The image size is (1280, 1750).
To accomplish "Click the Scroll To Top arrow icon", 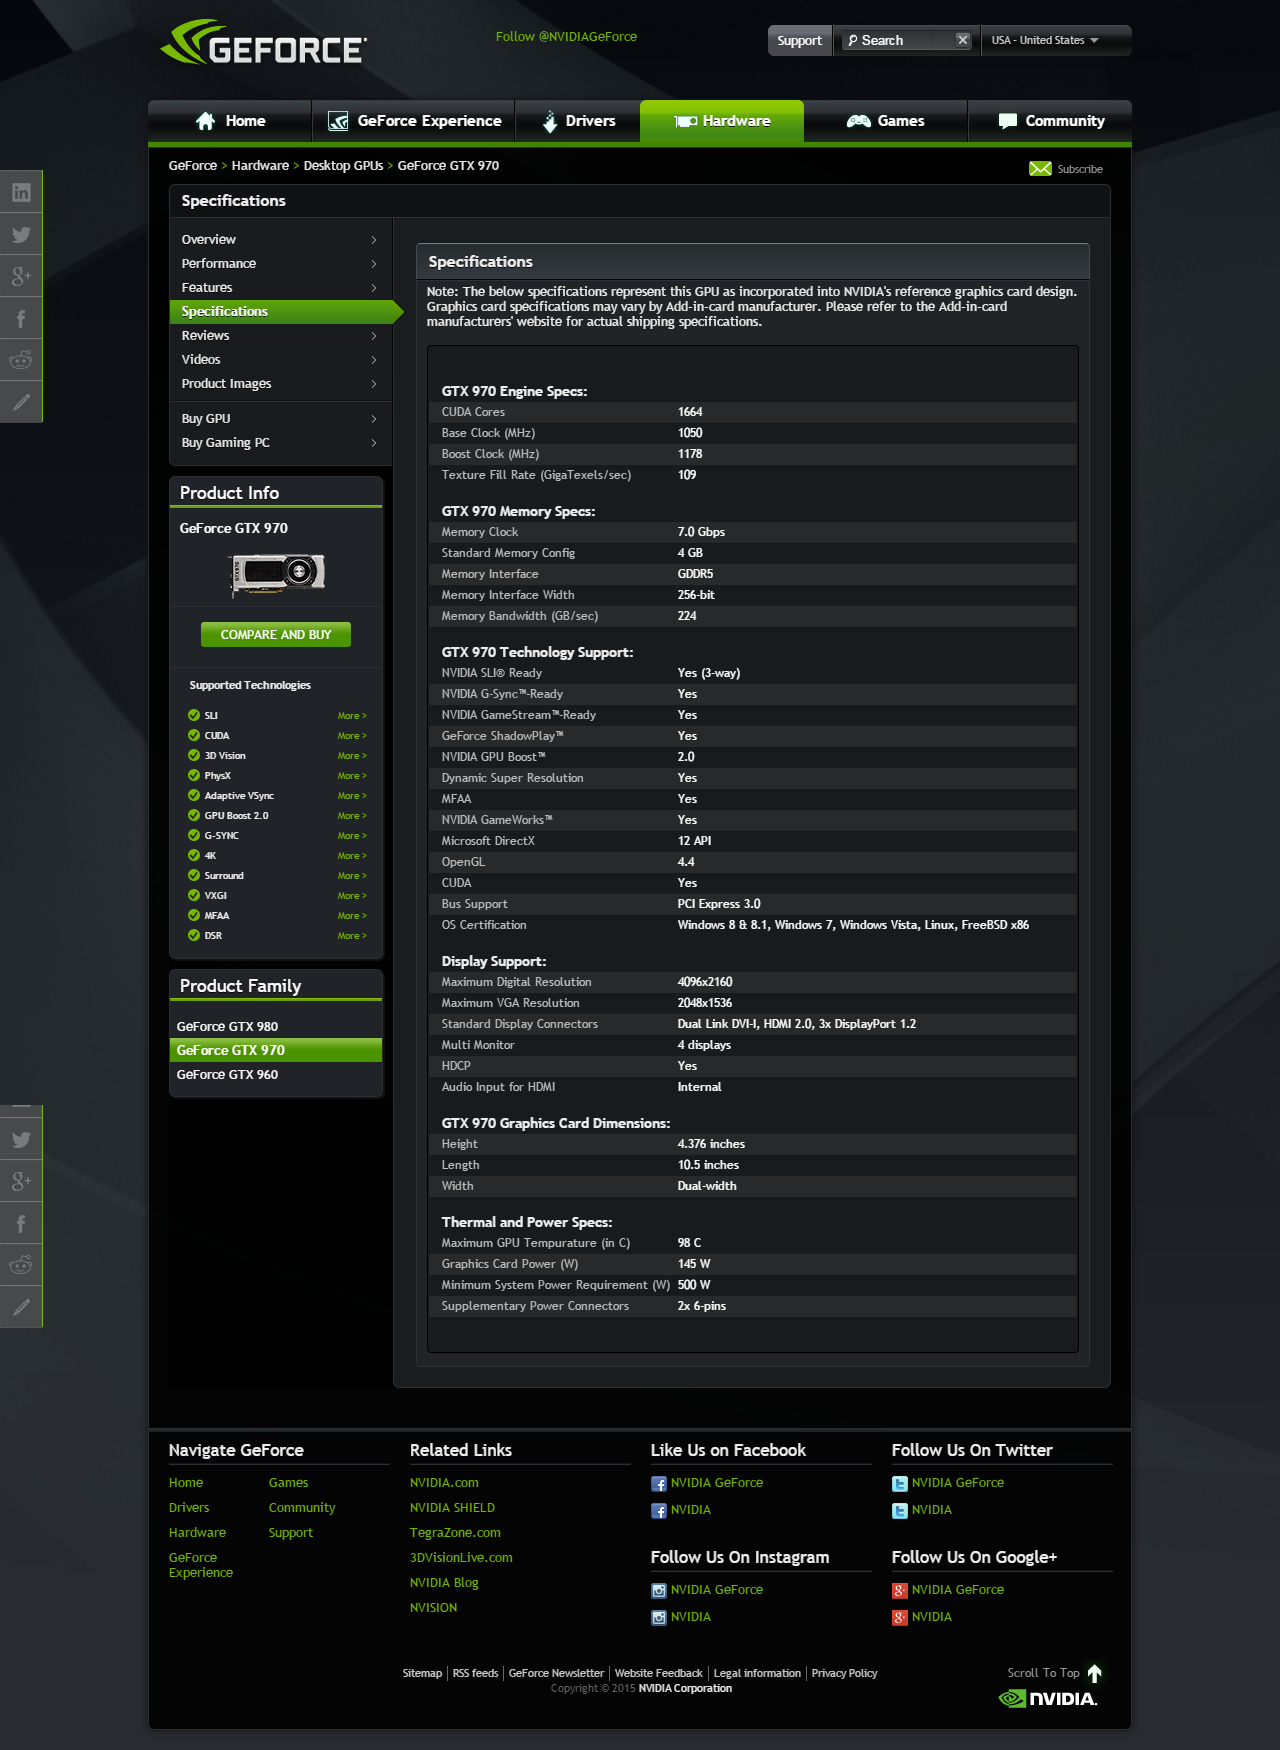I will [1094, 1673].
